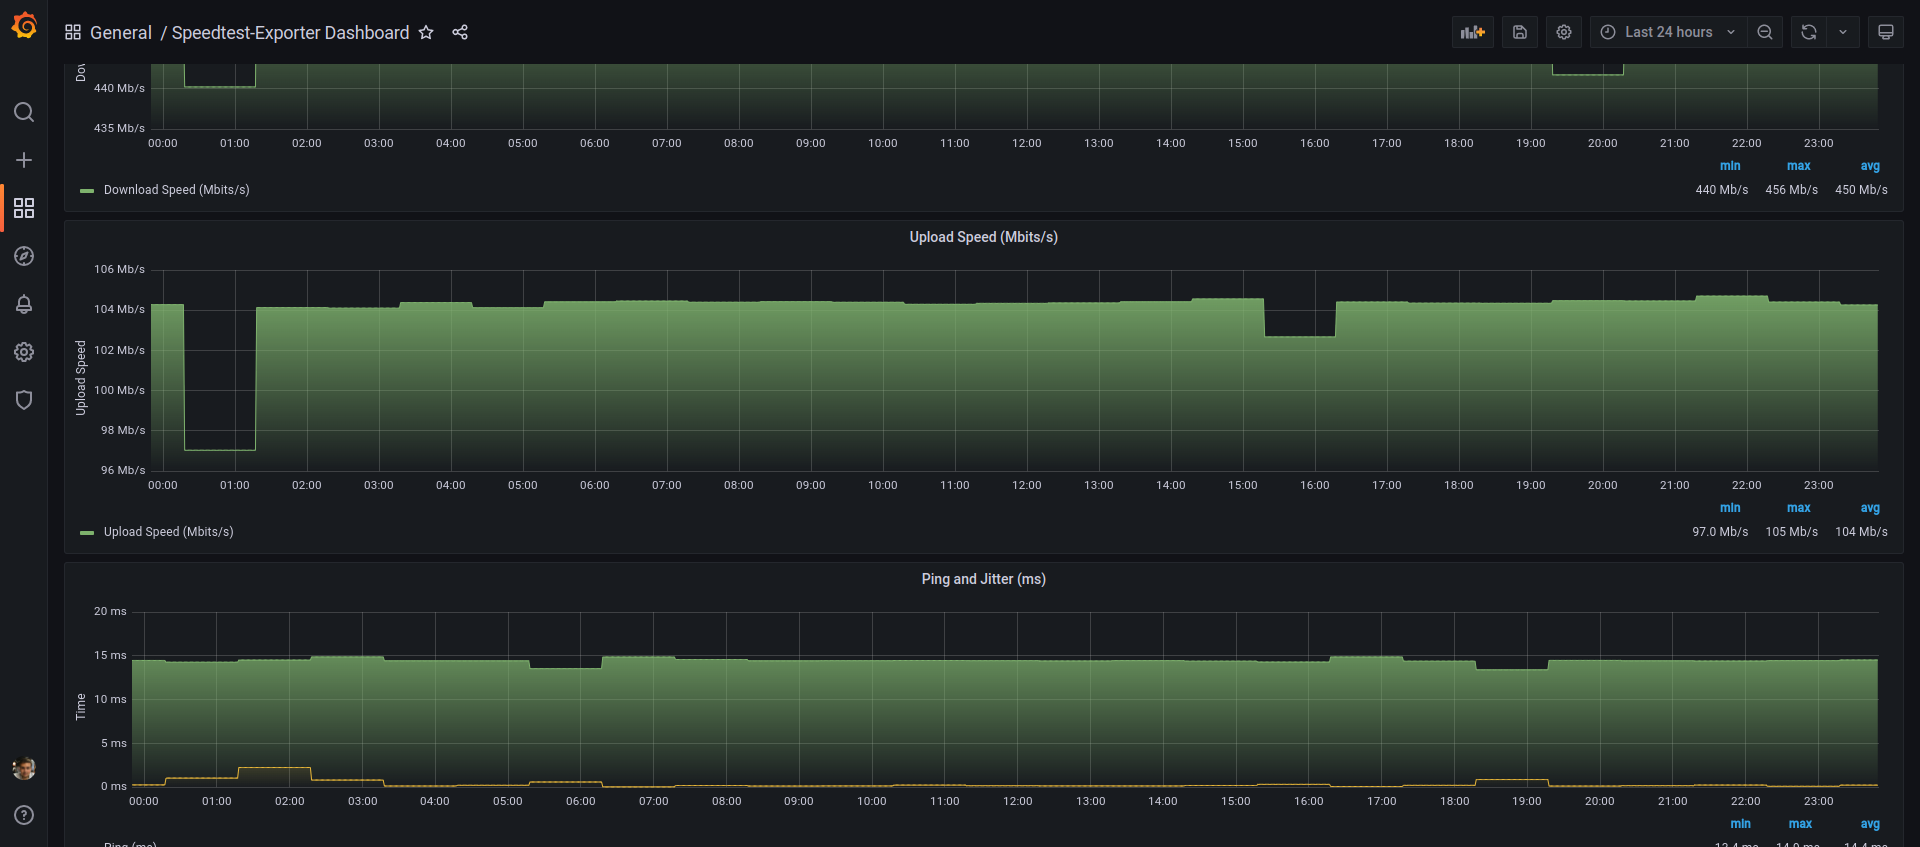Click the 440 Mb/s min value
The height and width of the screenshot is (847, 1920).
pos(1722,190)
